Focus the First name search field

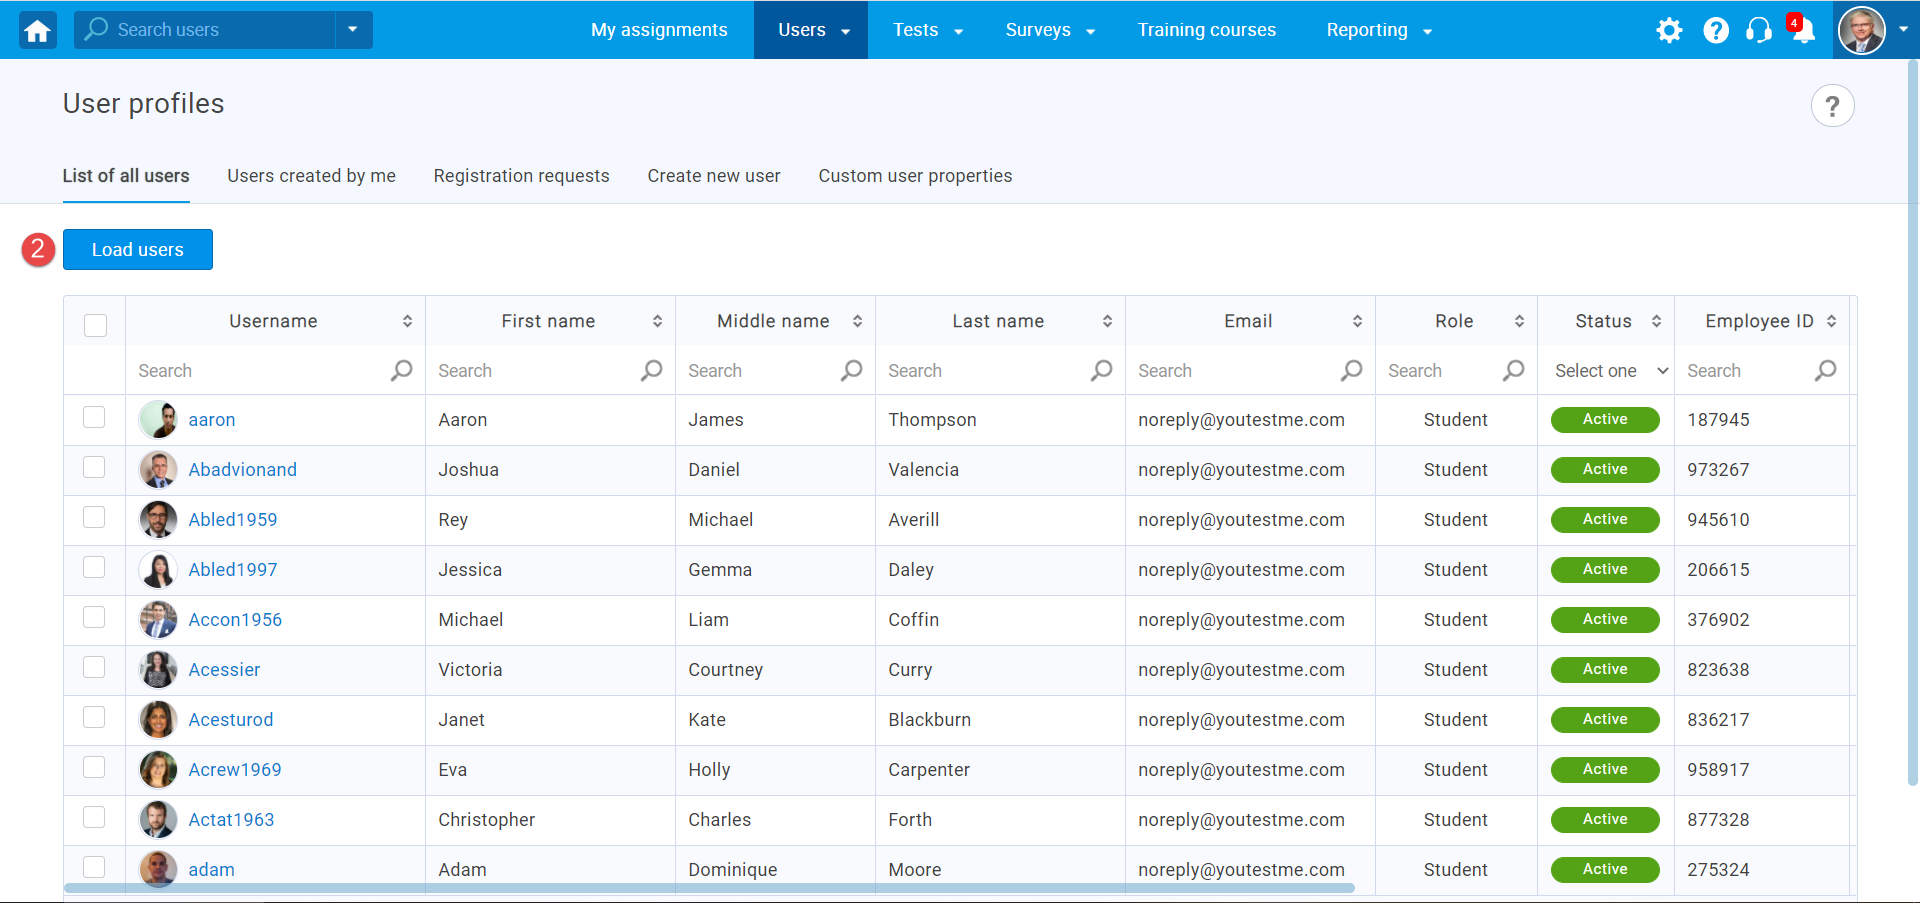[535, 370]
